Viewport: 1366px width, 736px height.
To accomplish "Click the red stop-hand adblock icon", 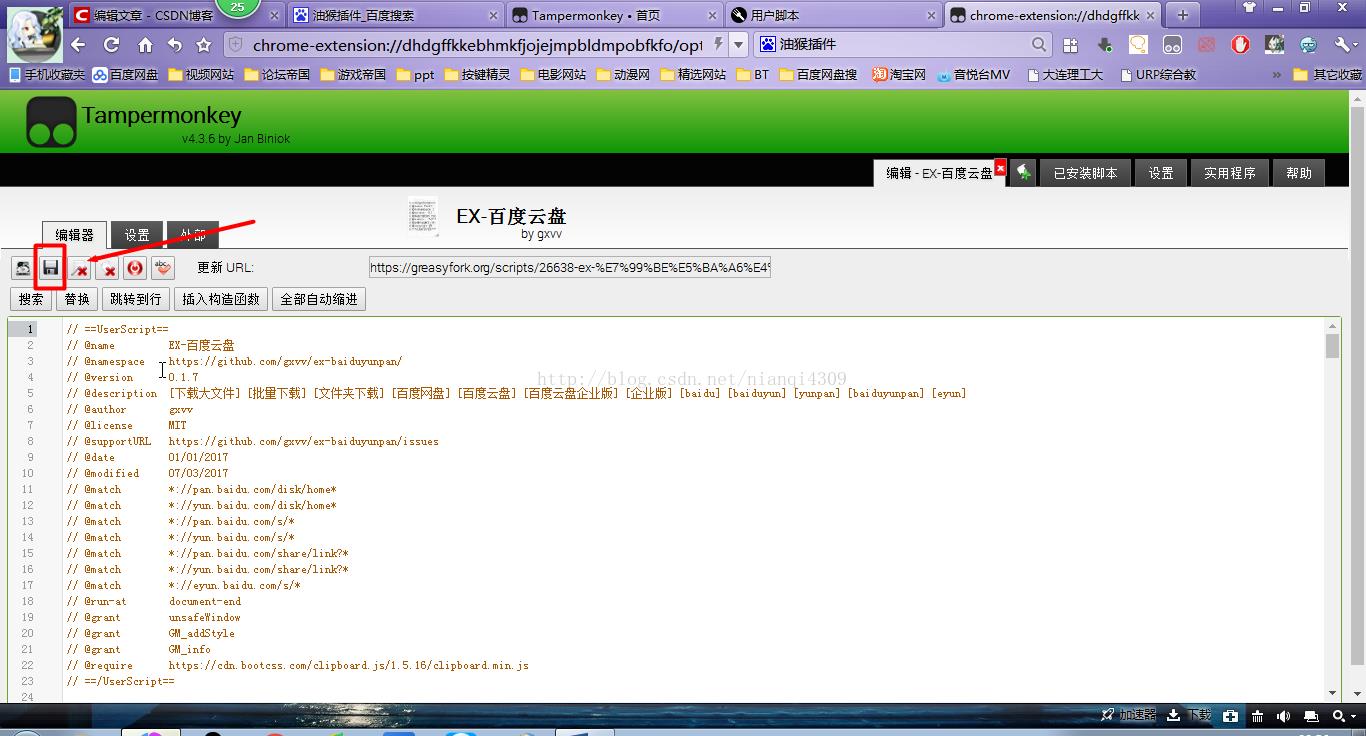I will [1240, 45].
